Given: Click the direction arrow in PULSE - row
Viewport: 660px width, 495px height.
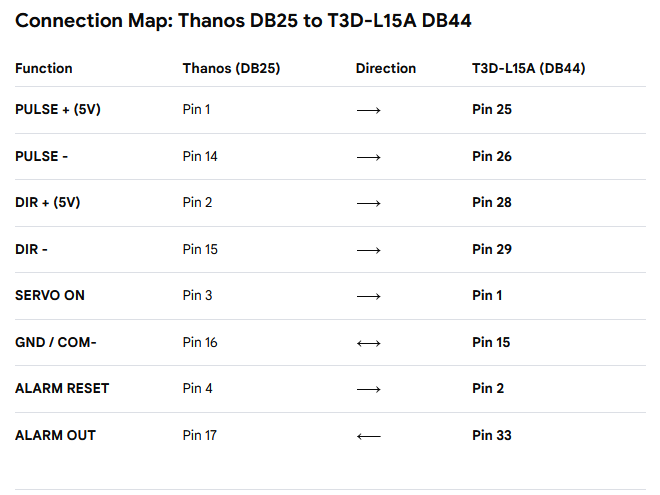Looking at the screenshot, I should point(369,157).
